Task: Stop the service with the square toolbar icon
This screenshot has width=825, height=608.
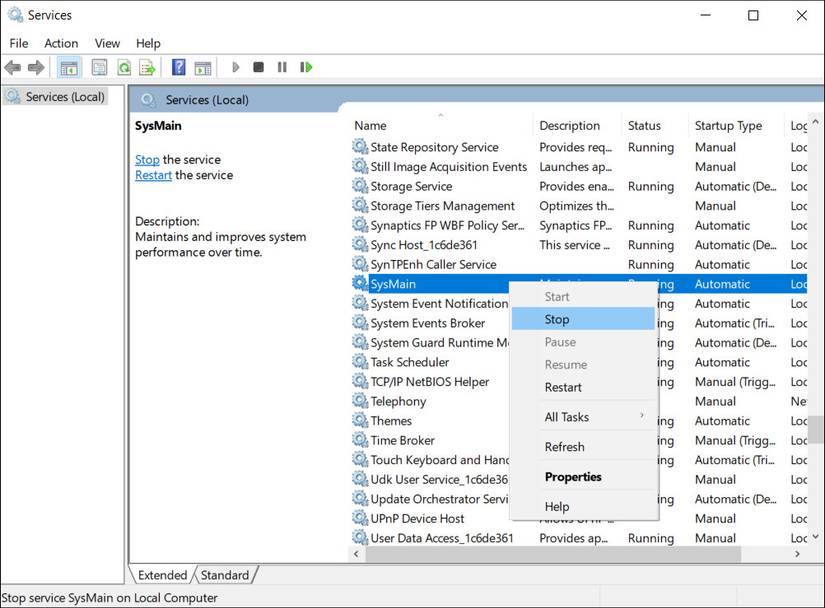Action: [x=258, y=67]
